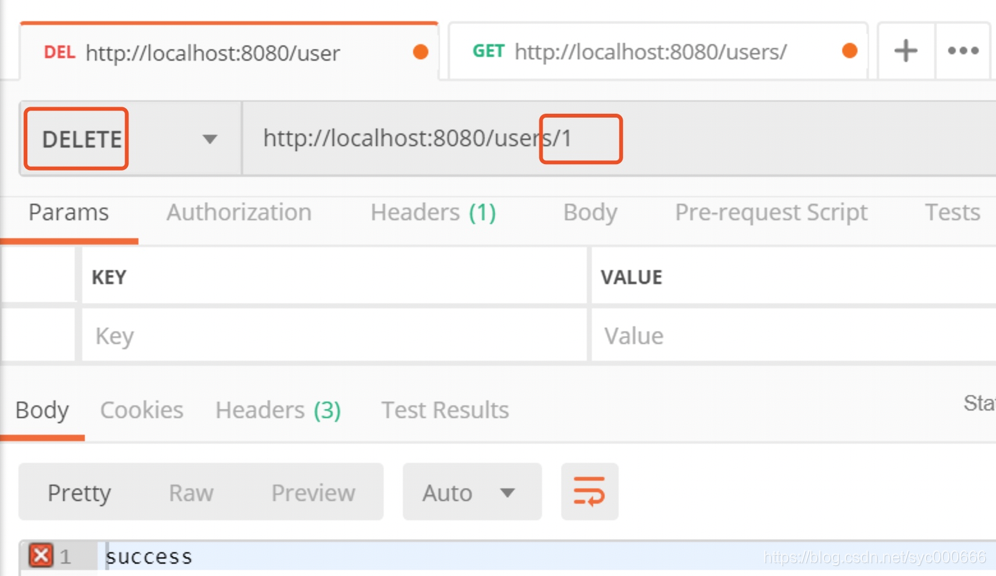
Task: Click the unsaved changes dot on DELETE tab
Action: coord(422,51)
